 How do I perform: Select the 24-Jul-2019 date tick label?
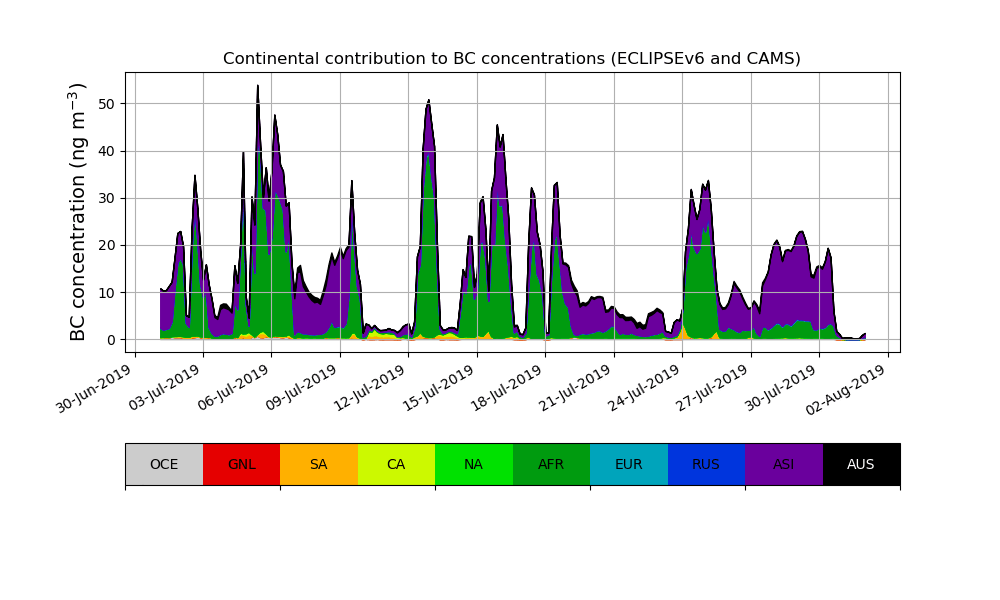pyautogui.click(x=642, y=389)
